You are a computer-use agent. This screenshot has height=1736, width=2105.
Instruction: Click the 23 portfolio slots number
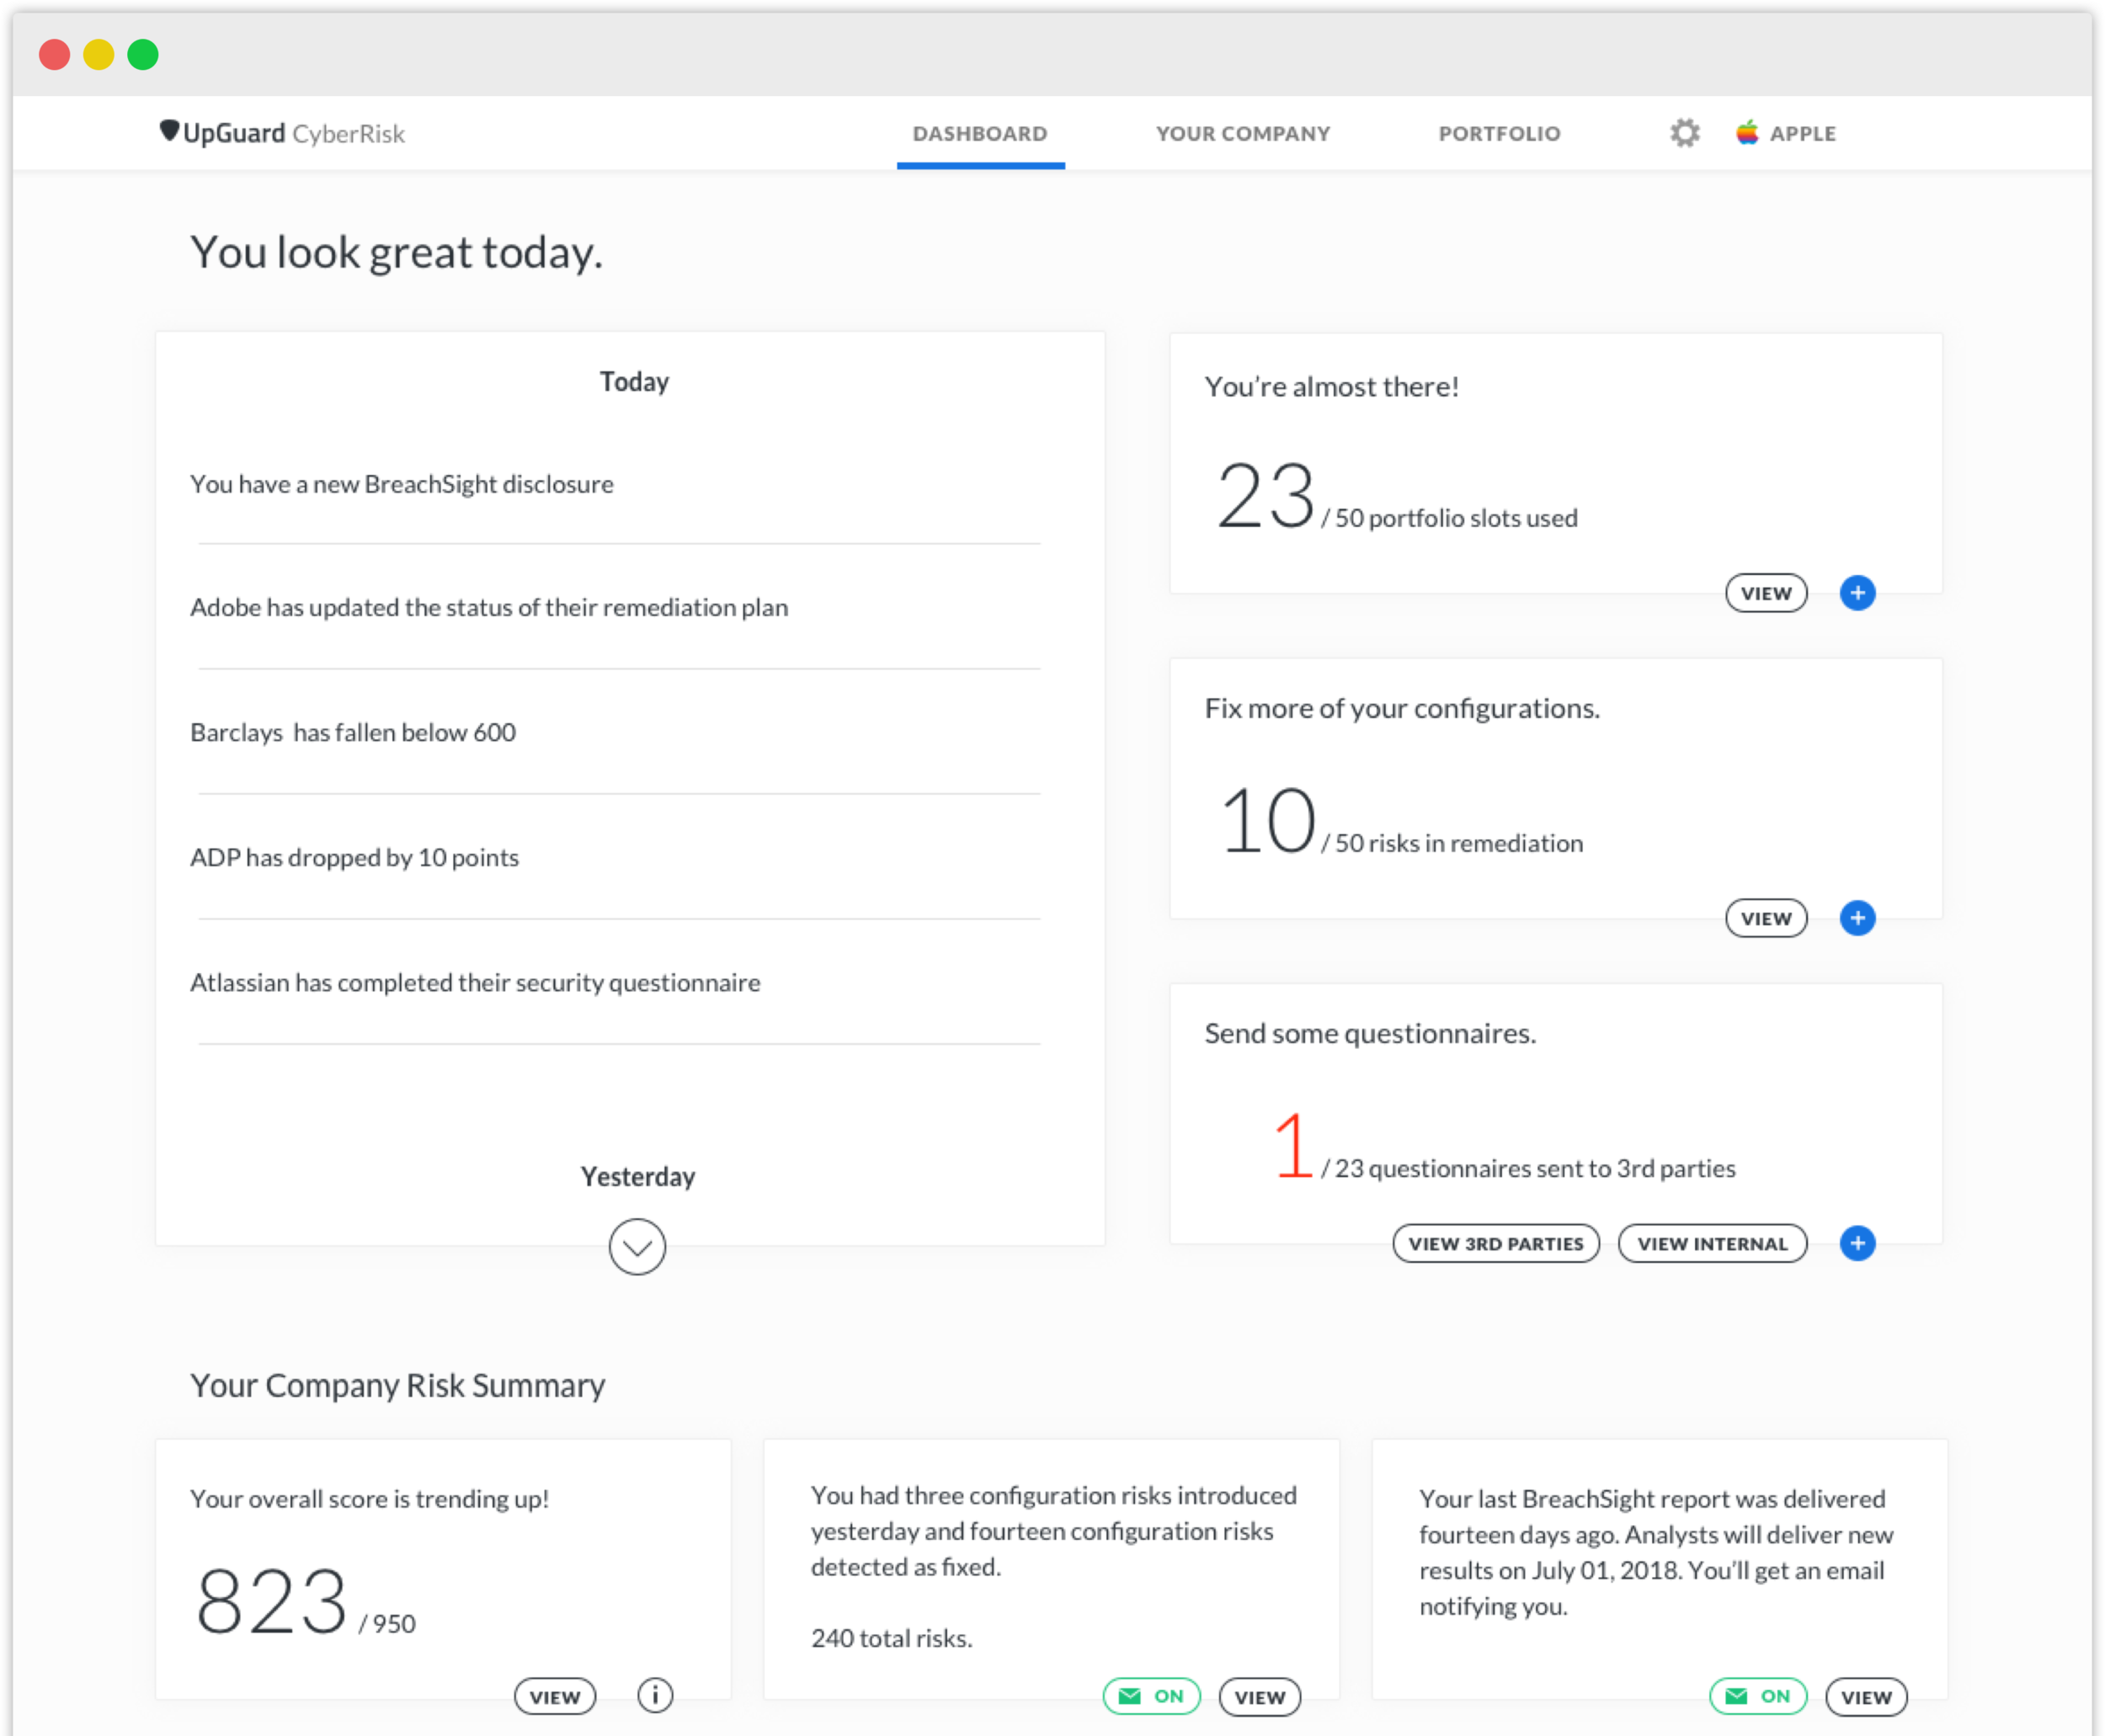pyautogui.click(x=1265, y=495)
